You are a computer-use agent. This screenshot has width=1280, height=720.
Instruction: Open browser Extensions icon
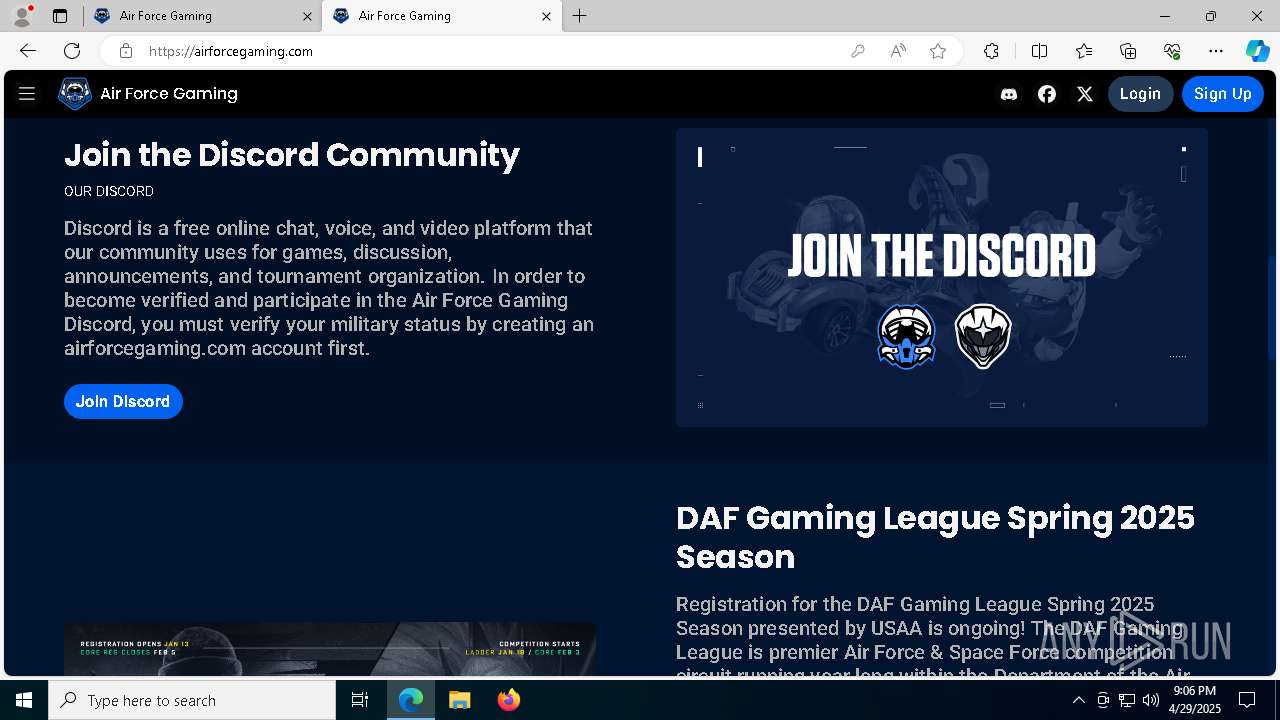point(991,51)
